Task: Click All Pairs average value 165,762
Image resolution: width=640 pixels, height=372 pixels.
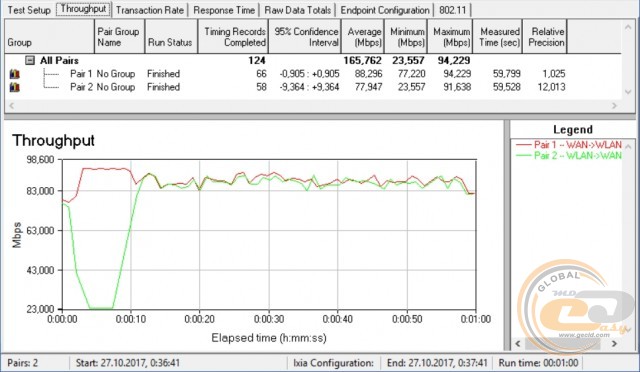Action: 362,60
